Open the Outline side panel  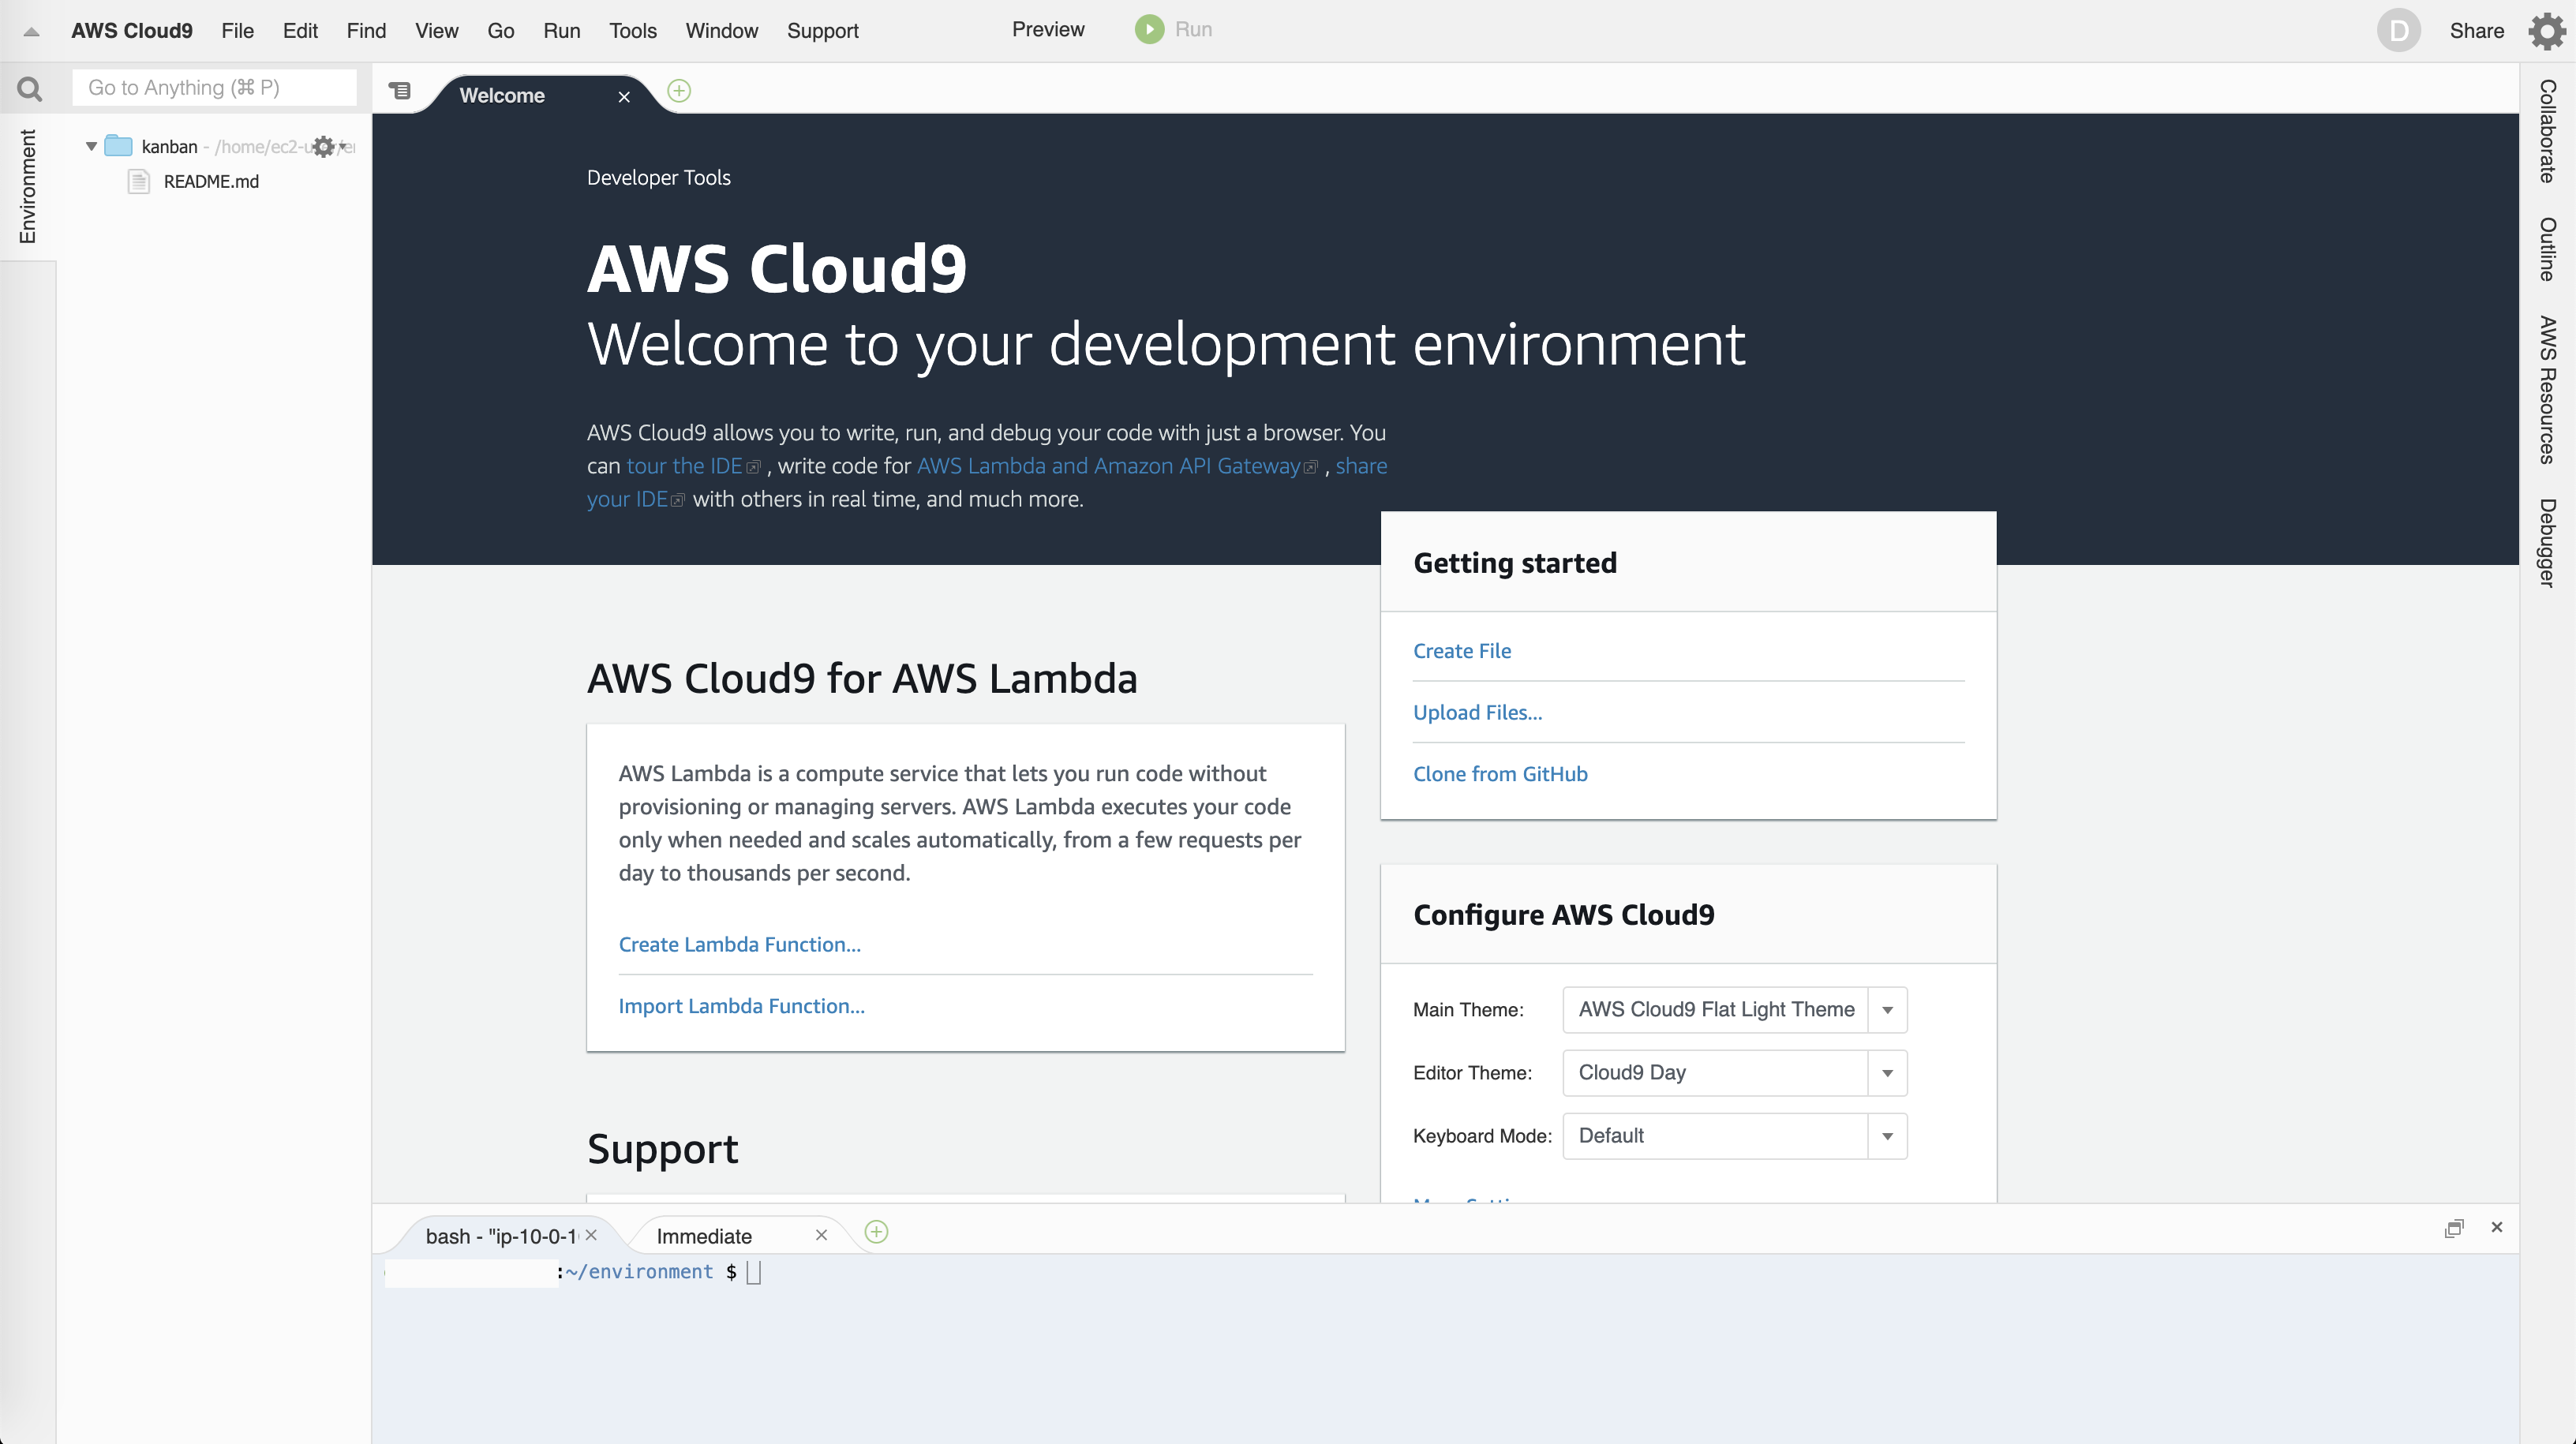point(2547,249)
